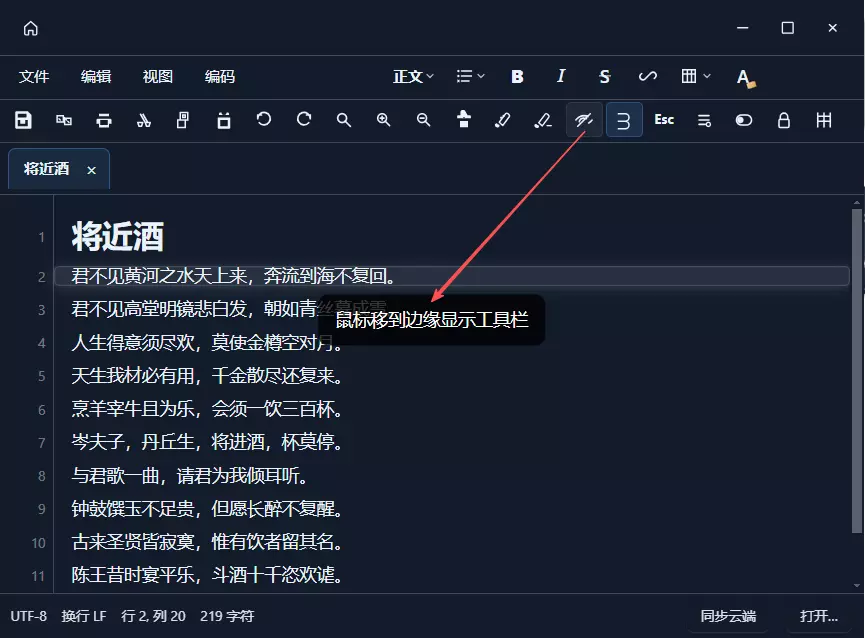Click 行 2, 列 20 position indicator
This screenshot has height=638, width=865.
coord(153,616)
